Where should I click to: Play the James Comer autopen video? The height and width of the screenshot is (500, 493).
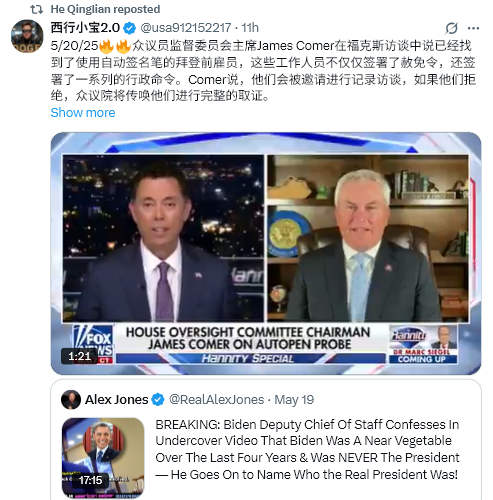(266, 253)
